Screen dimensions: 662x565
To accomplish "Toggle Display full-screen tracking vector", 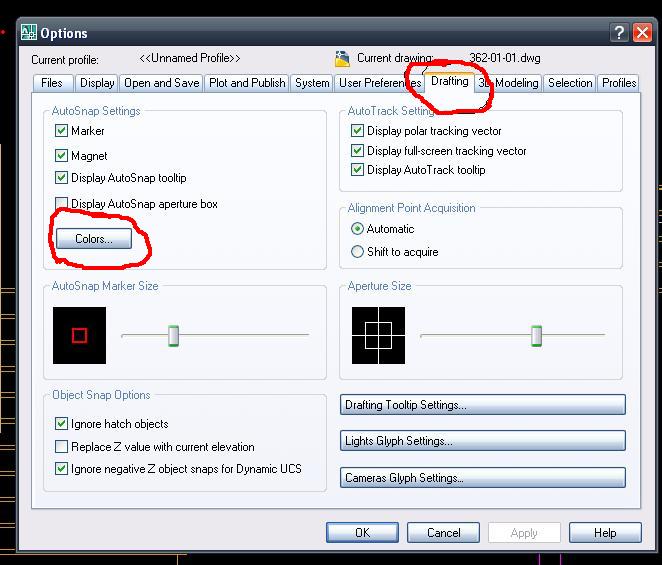I will click(x=357, y=150).
